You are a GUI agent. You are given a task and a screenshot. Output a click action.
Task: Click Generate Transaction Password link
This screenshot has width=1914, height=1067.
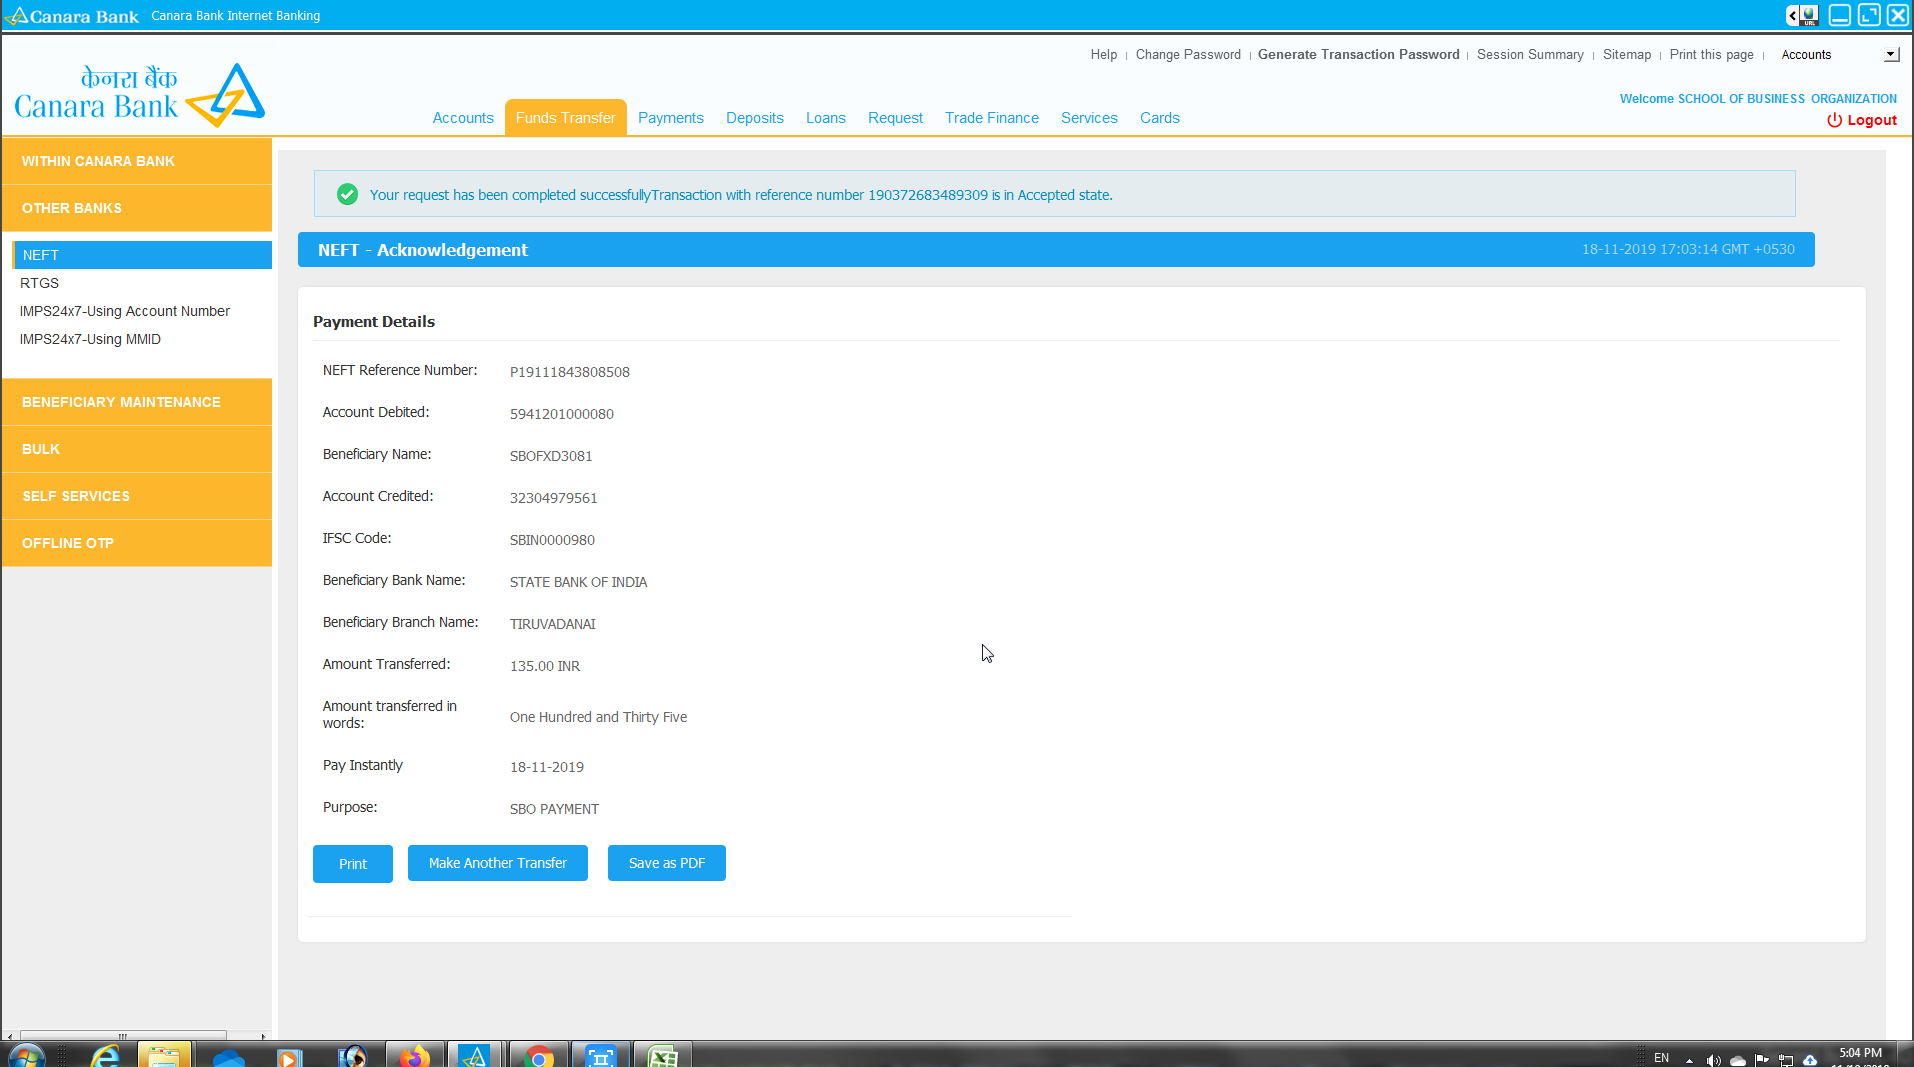(1359, 55)
